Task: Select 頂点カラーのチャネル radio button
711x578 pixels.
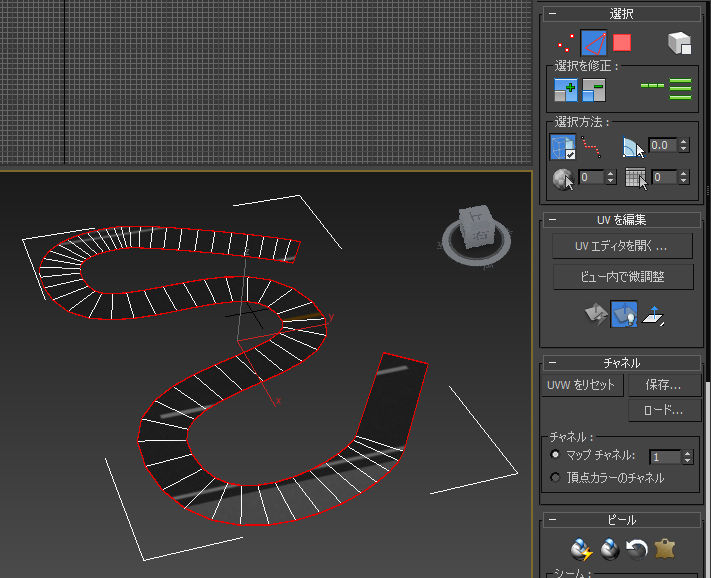Action: (555, 477)
